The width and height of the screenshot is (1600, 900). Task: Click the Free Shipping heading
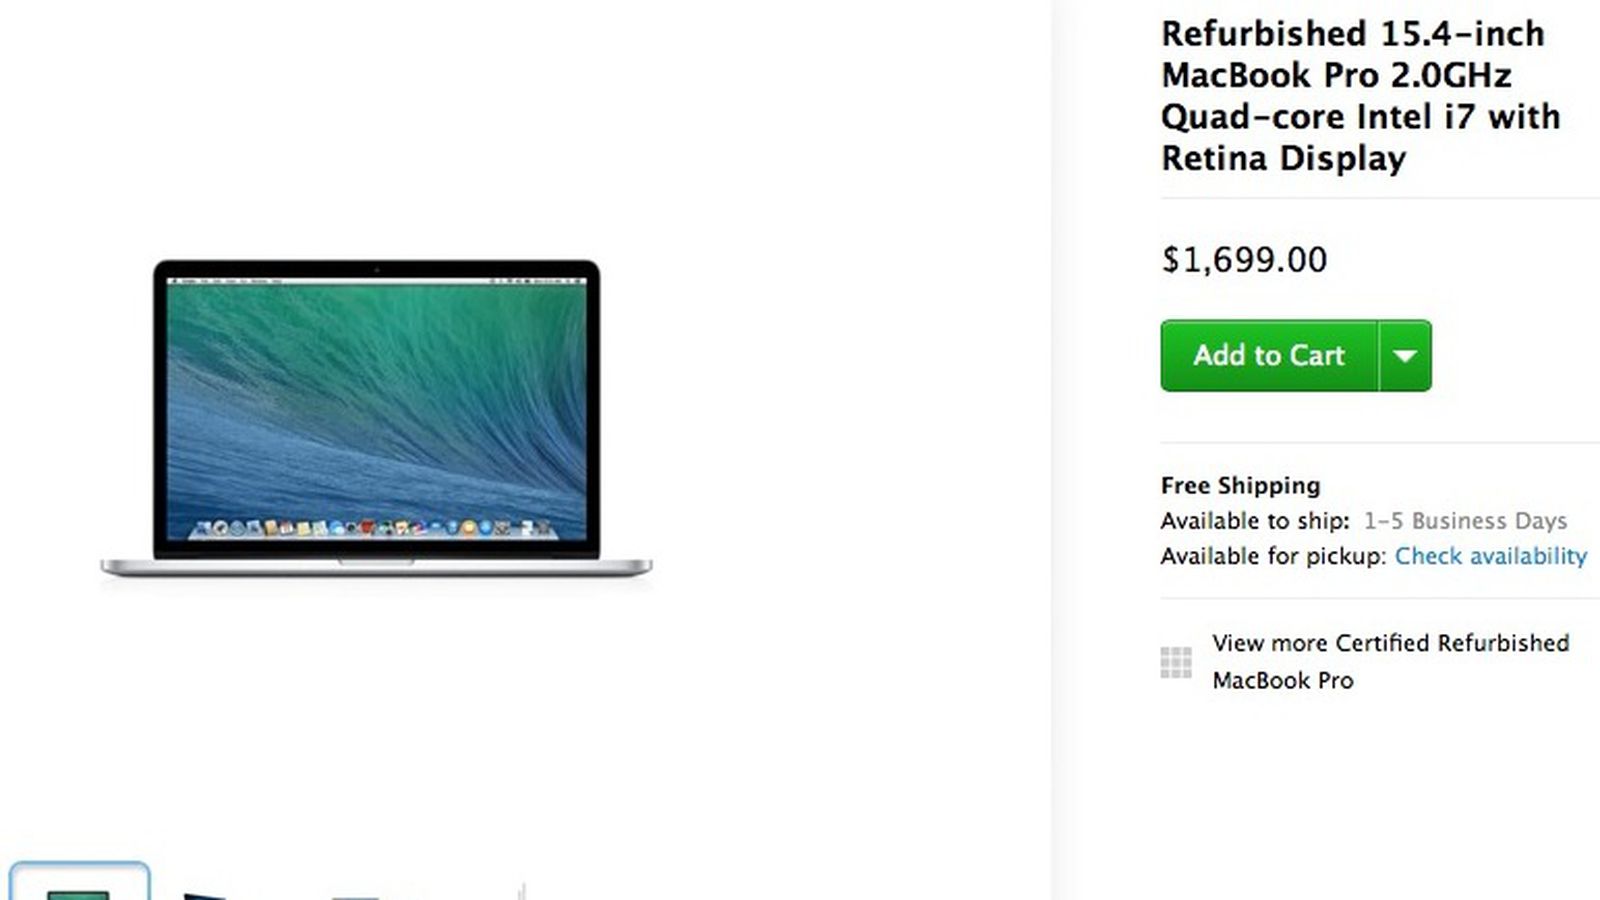pos(1240,485)
